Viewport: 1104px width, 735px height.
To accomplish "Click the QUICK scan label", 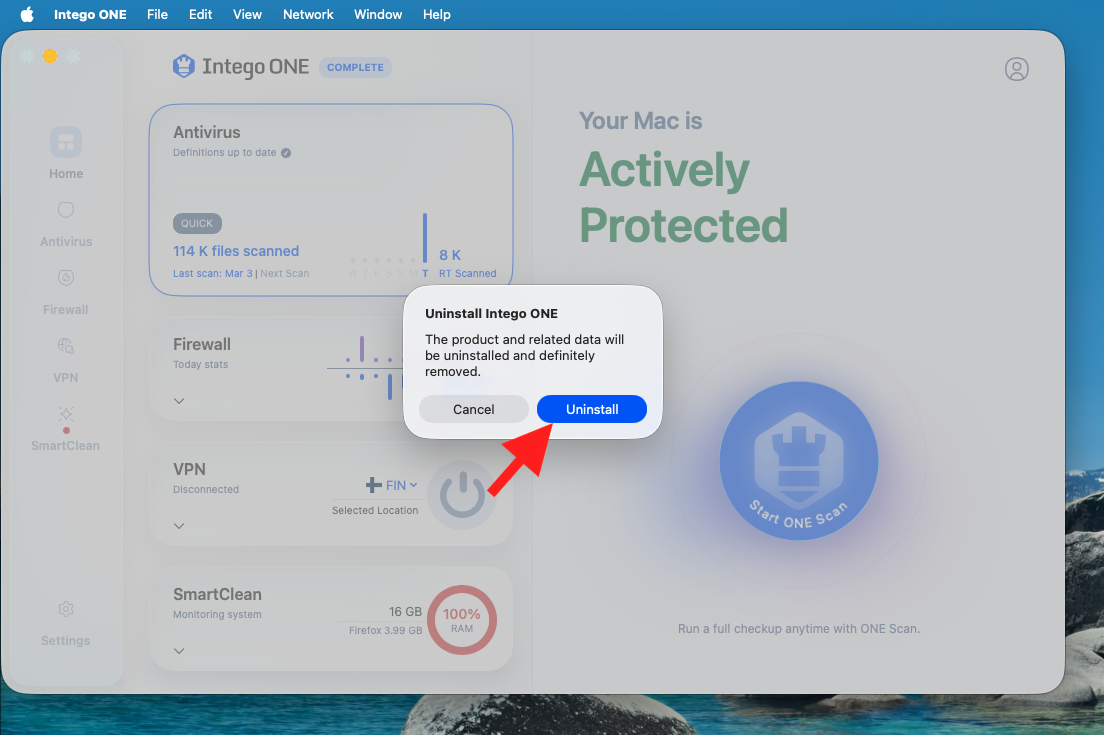I will click(x=197, y=223).
